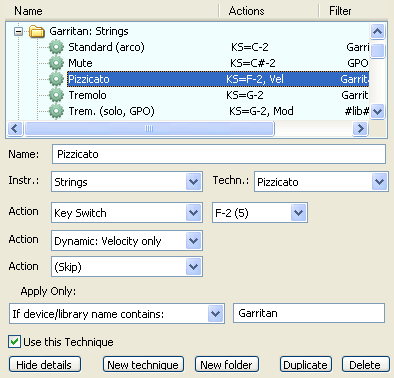Click the KS=C-2 action cell
The width and height of the screenshot is (394, 378).
pos(250,47)
